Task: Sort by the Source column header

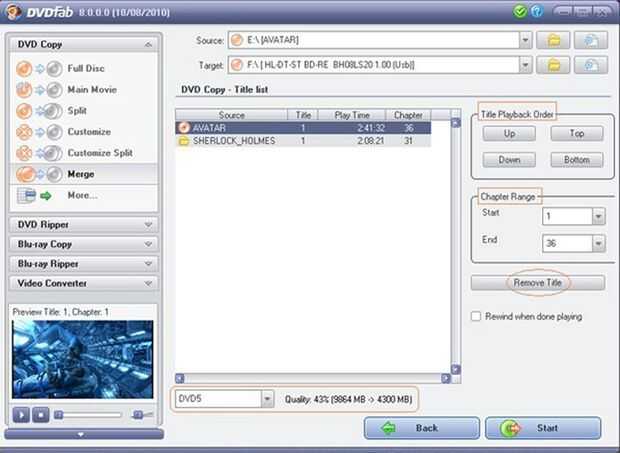Action: [x=232, y=115]
